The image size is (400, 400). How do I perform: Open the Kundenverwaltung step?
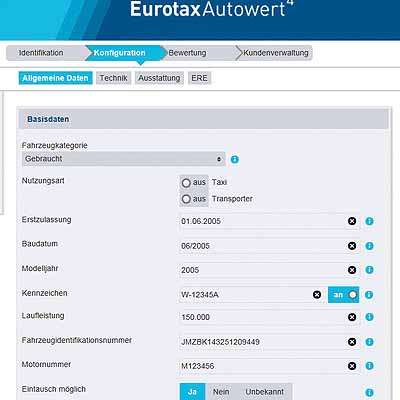coord(274,53)
